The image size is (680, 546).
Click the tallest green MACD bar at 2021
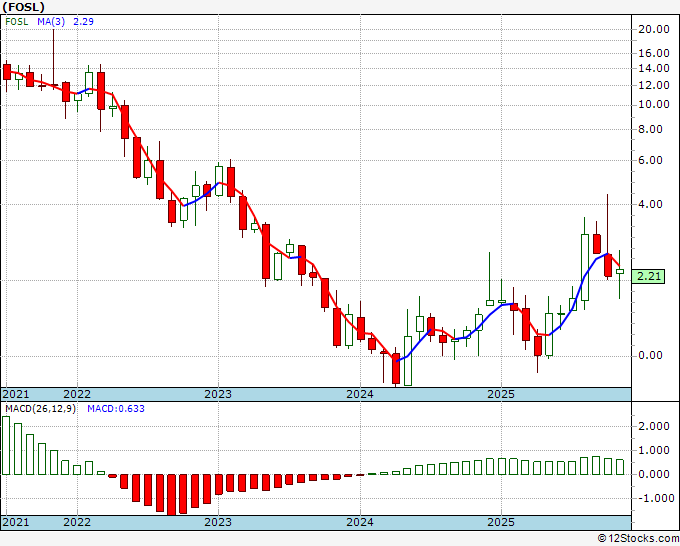pos(6,445)
